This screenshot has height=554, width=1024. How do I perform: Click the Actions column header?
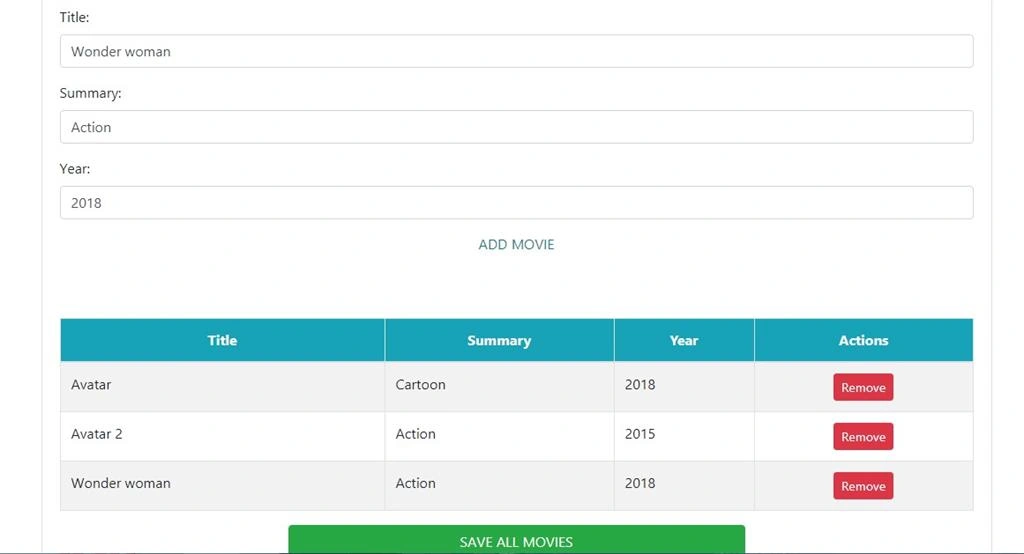coord(863,340)
